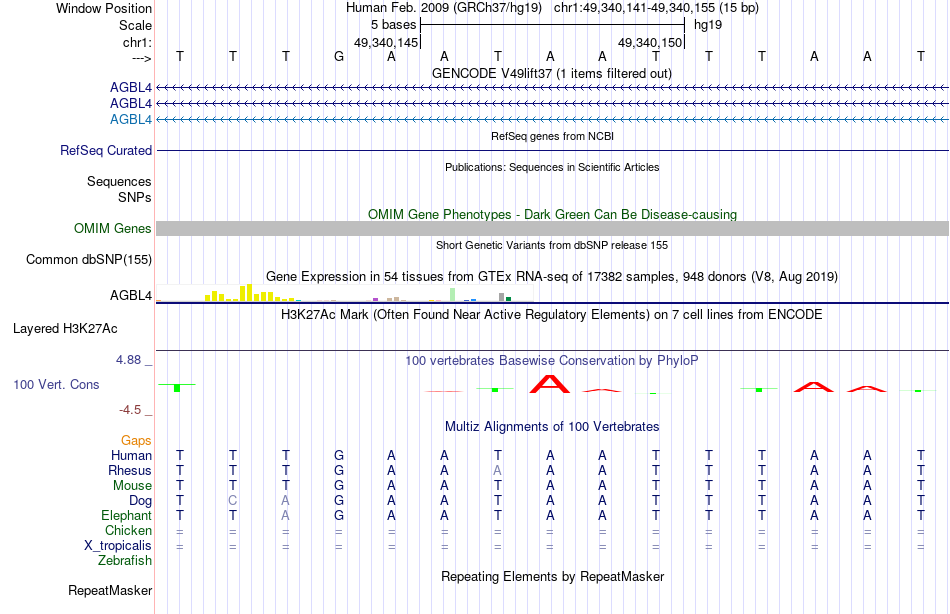The image size is (950, 614).
Task: Open 100 vertebrates Basewise Conservation by PhyloP title
Action: click(x=552, y=361)
